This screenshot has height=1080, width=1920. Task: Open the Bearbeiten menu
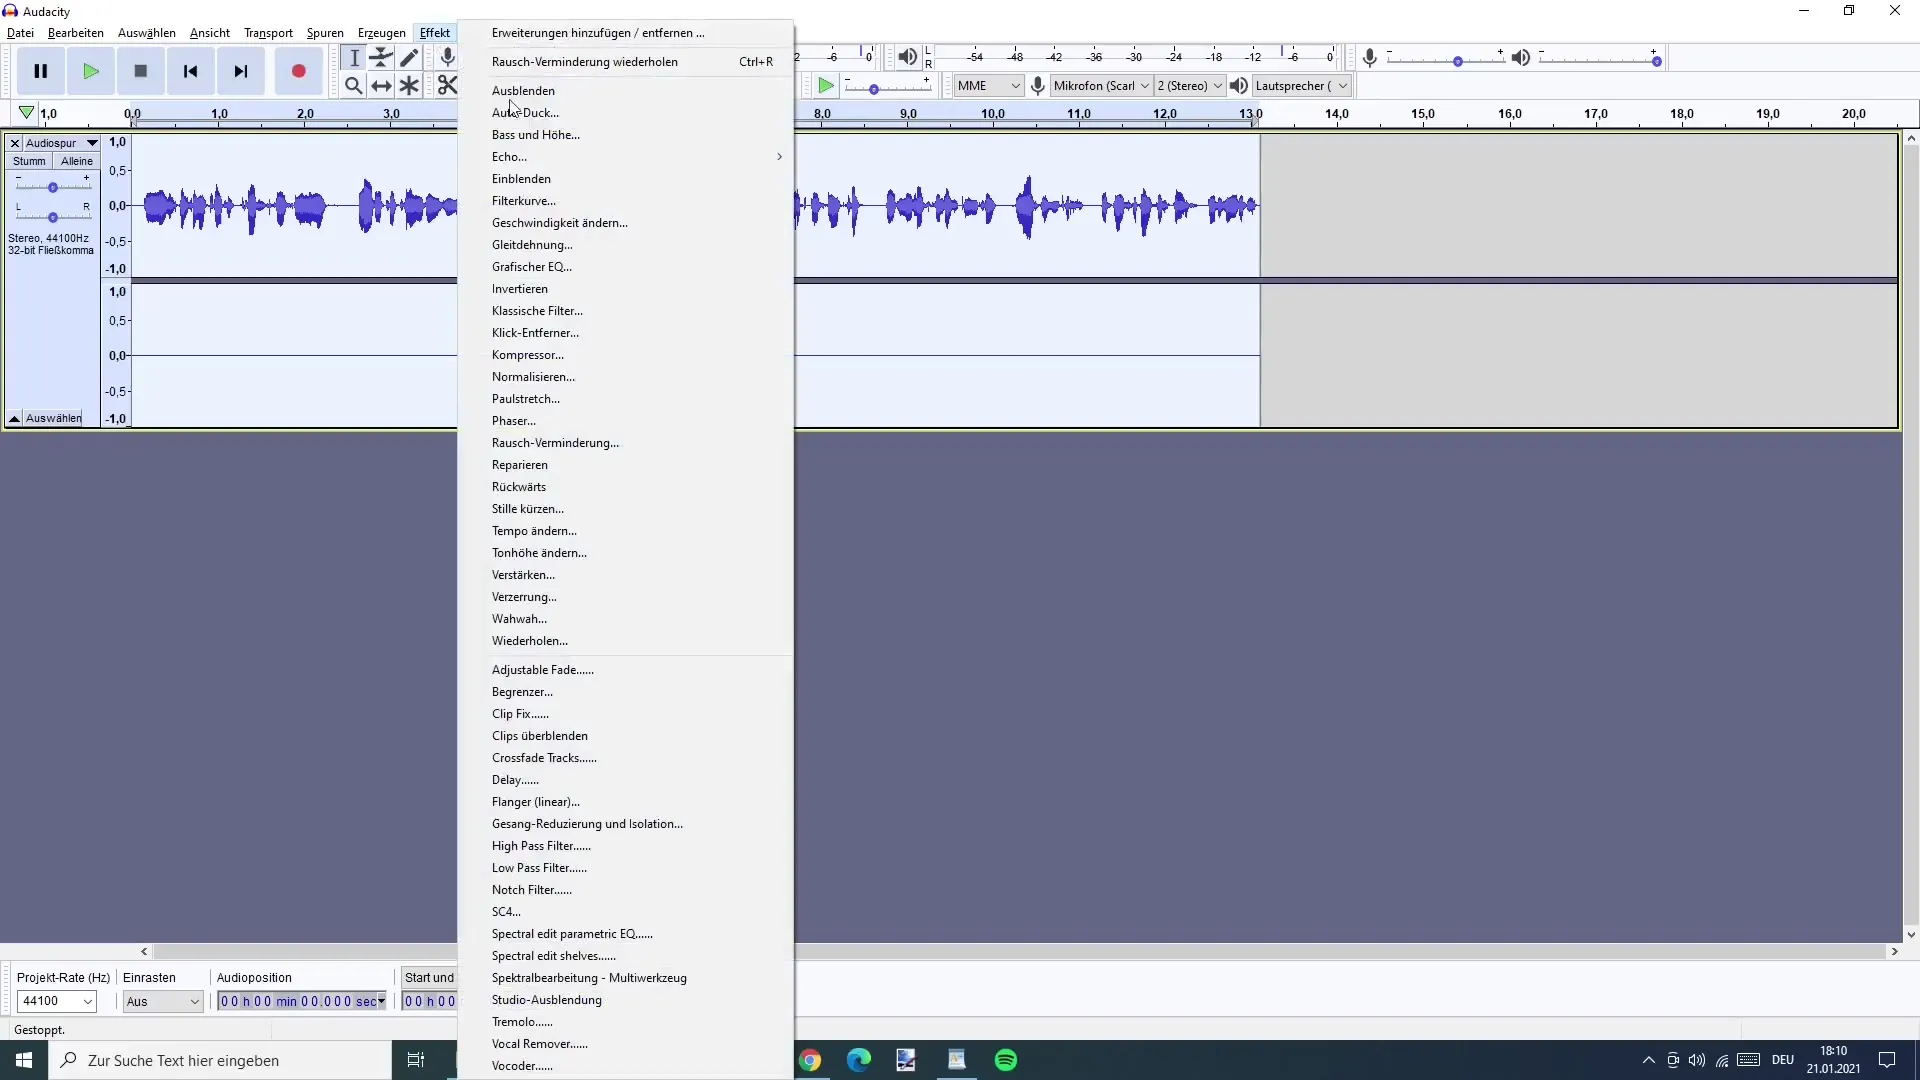pos(76,33)
